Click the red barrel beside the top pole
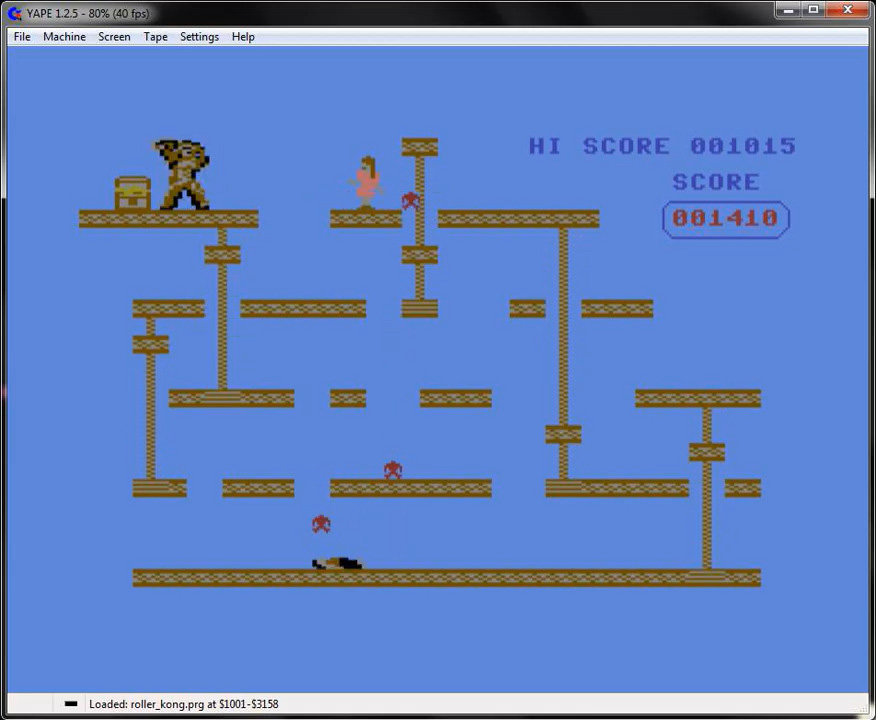876x720 pixels. point(410,201)
